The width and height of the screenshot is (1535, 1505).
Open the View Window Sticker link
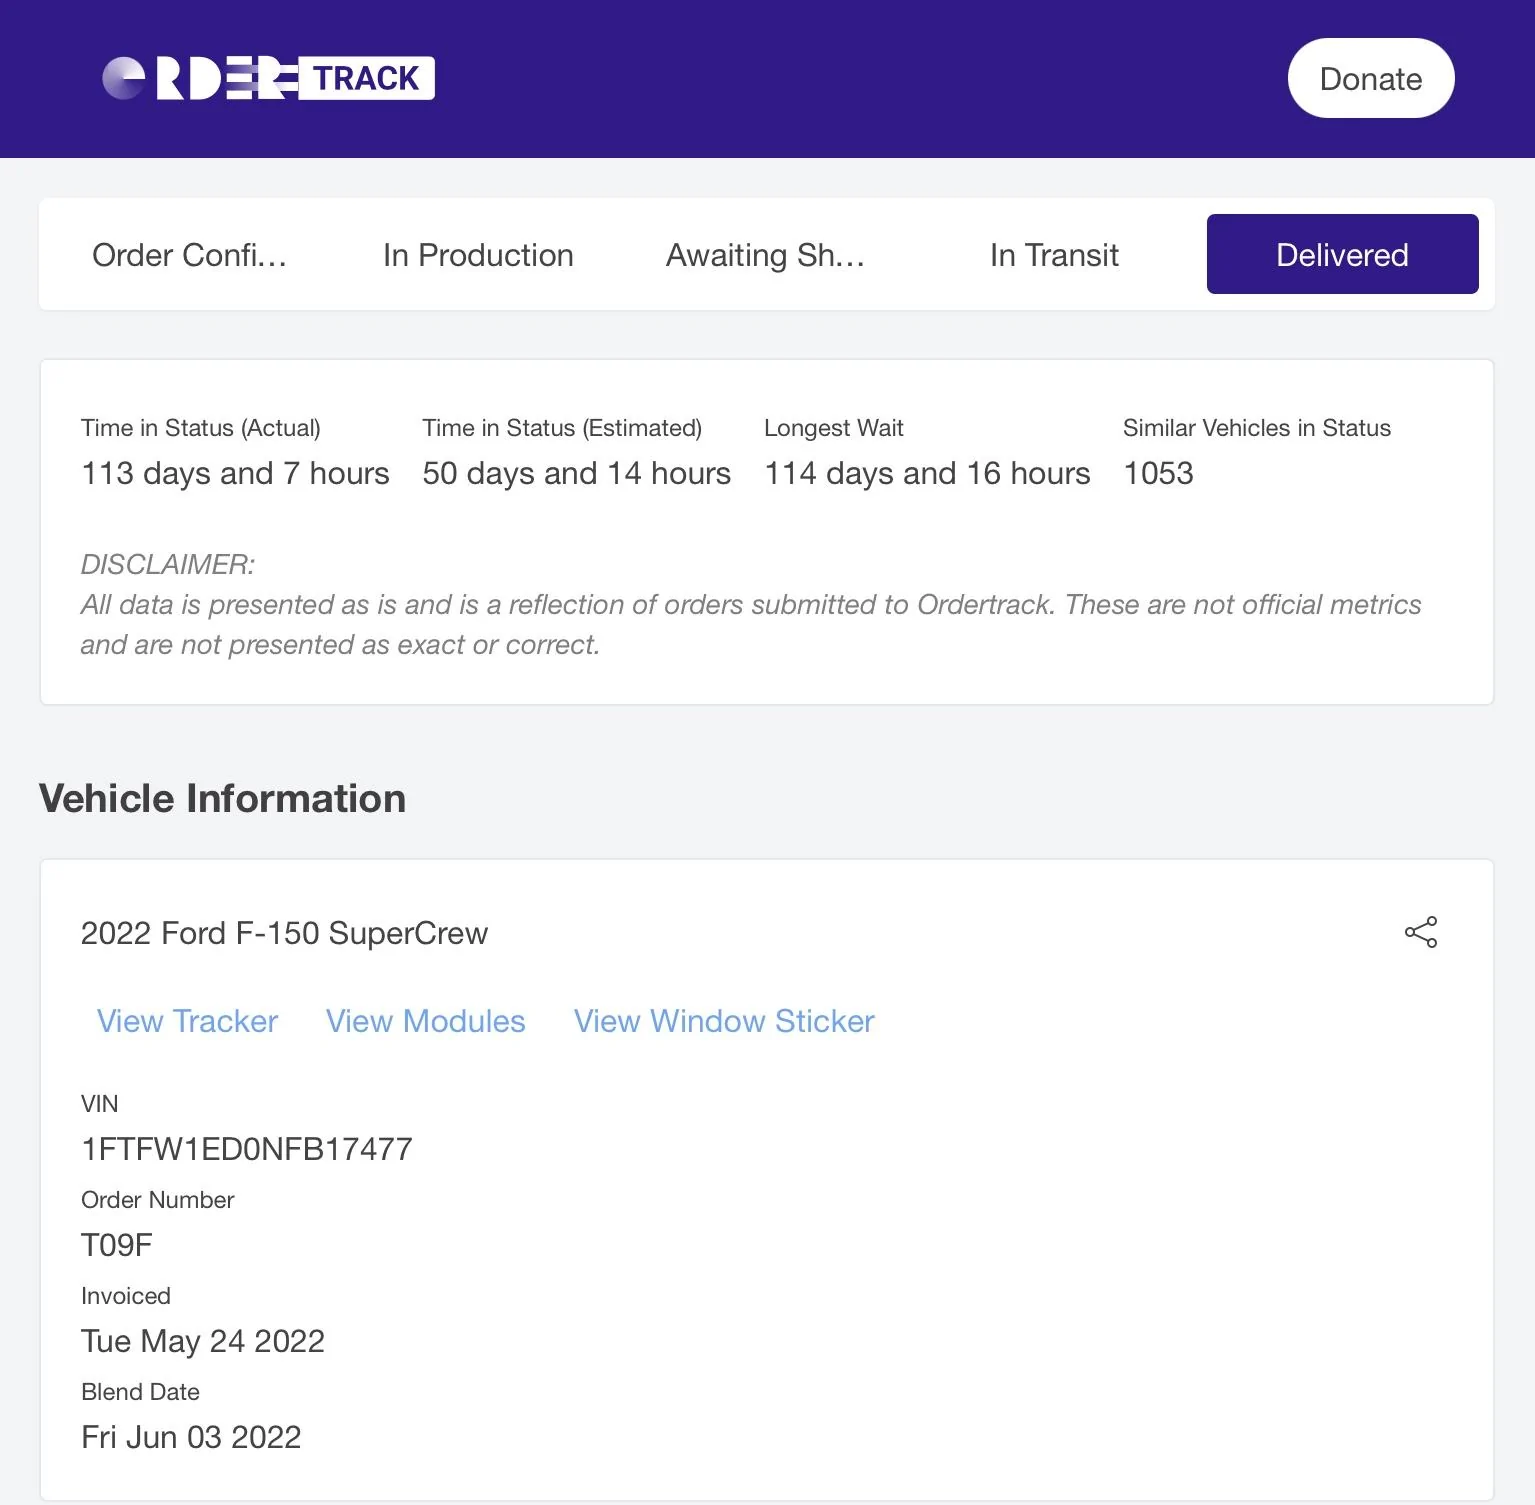click(724, 1021)
